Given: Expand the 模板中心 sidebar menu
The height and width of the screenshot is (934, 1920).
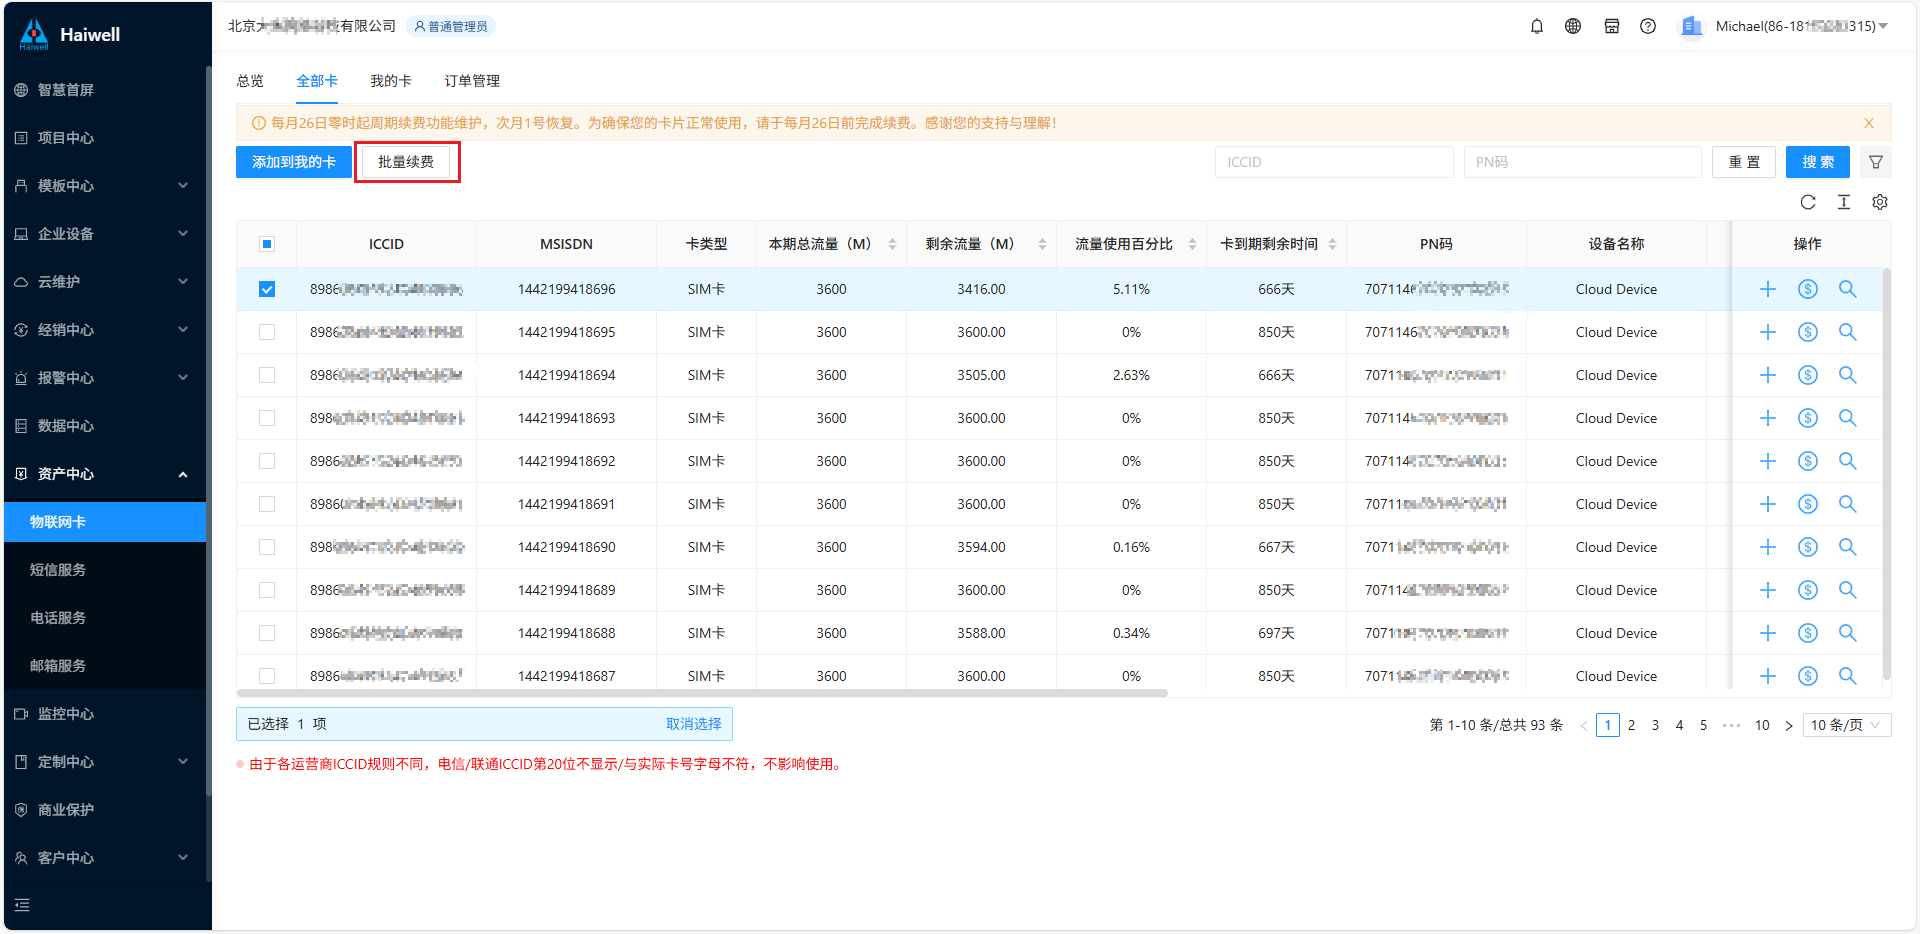Looking at the screenshot, I should click(x=105, y=186).
